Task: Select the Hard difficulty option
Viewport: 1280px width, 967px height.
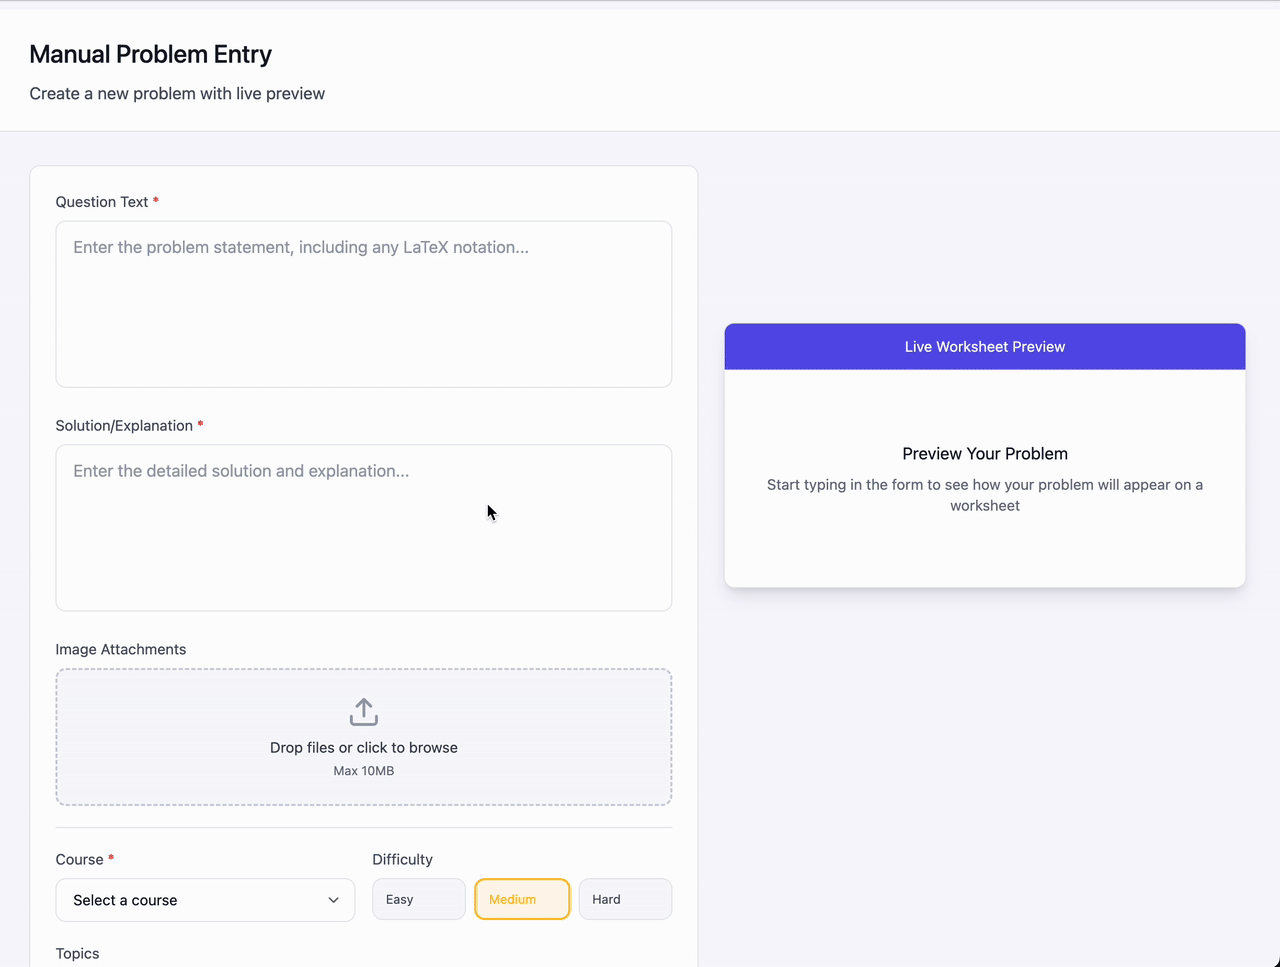Action: pyautogui.click(x=625, y=899)
